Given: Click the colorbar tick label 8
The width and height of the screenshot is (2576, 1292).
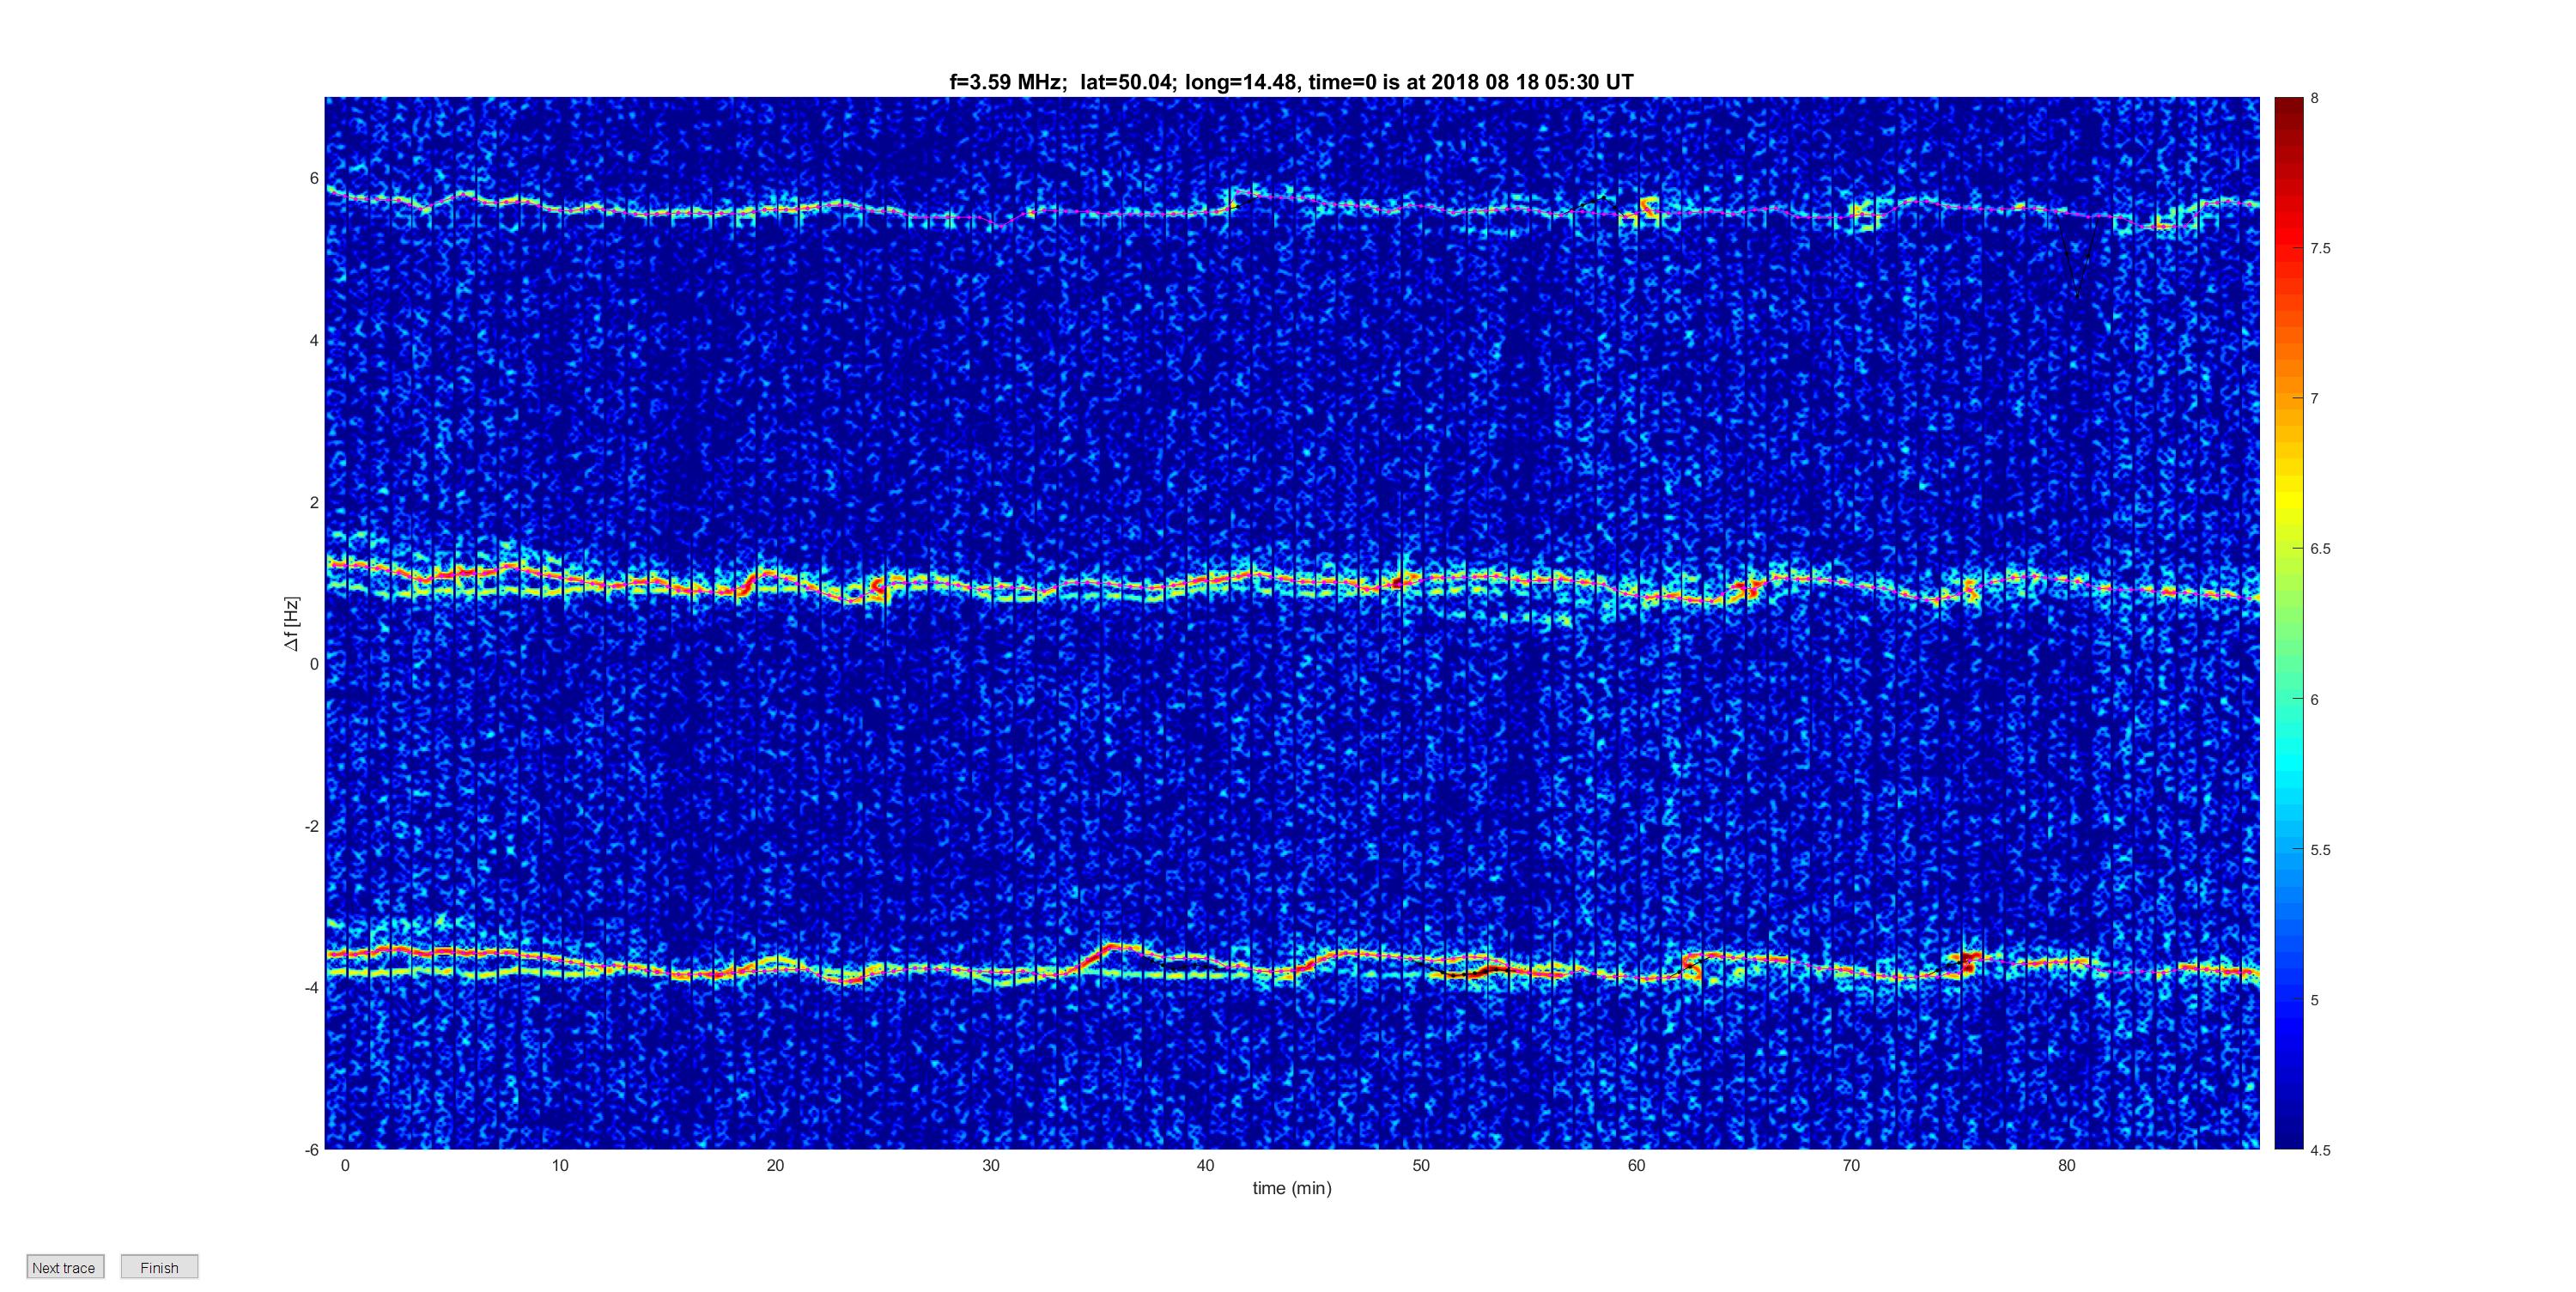Looking at the screenshot, I should pyautogui.click(x=2314, y=98).
